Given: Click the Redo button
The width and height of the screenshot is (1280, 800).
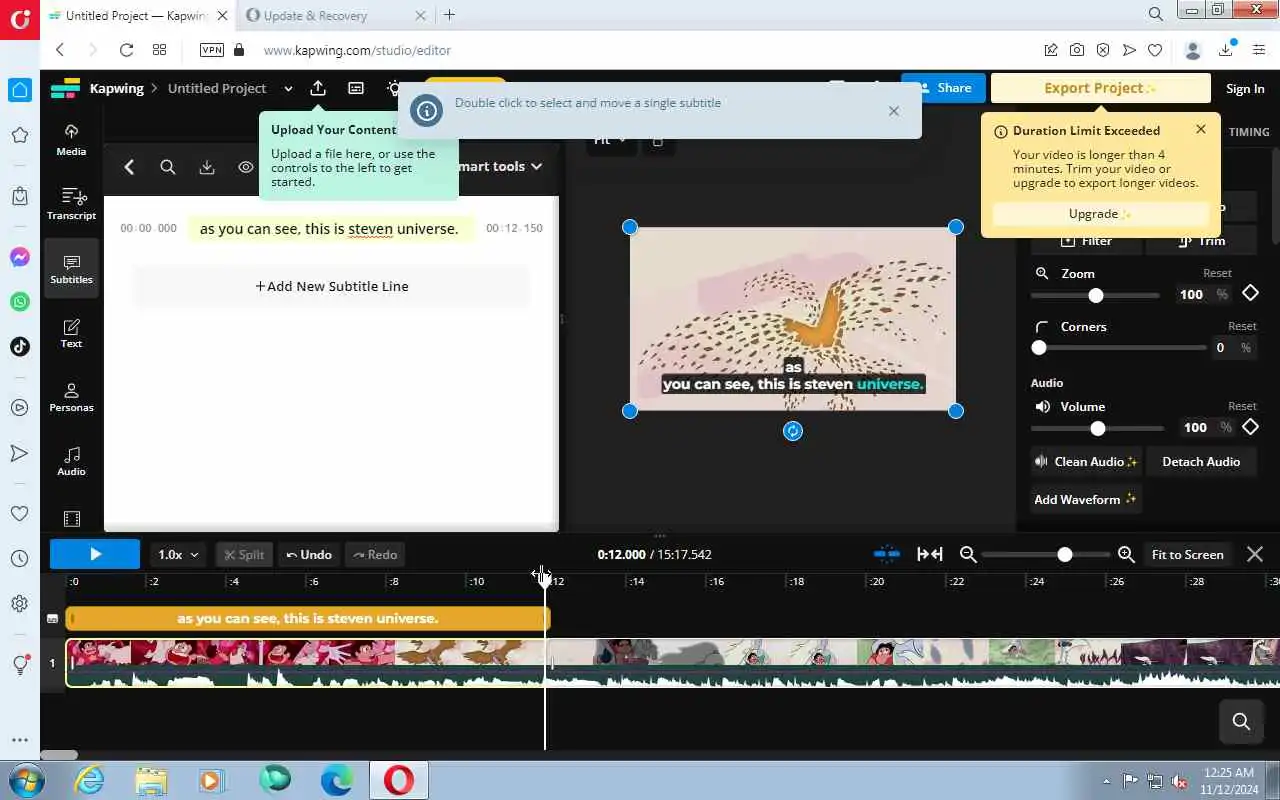Looking at the screenshot, I should (375, 554).
